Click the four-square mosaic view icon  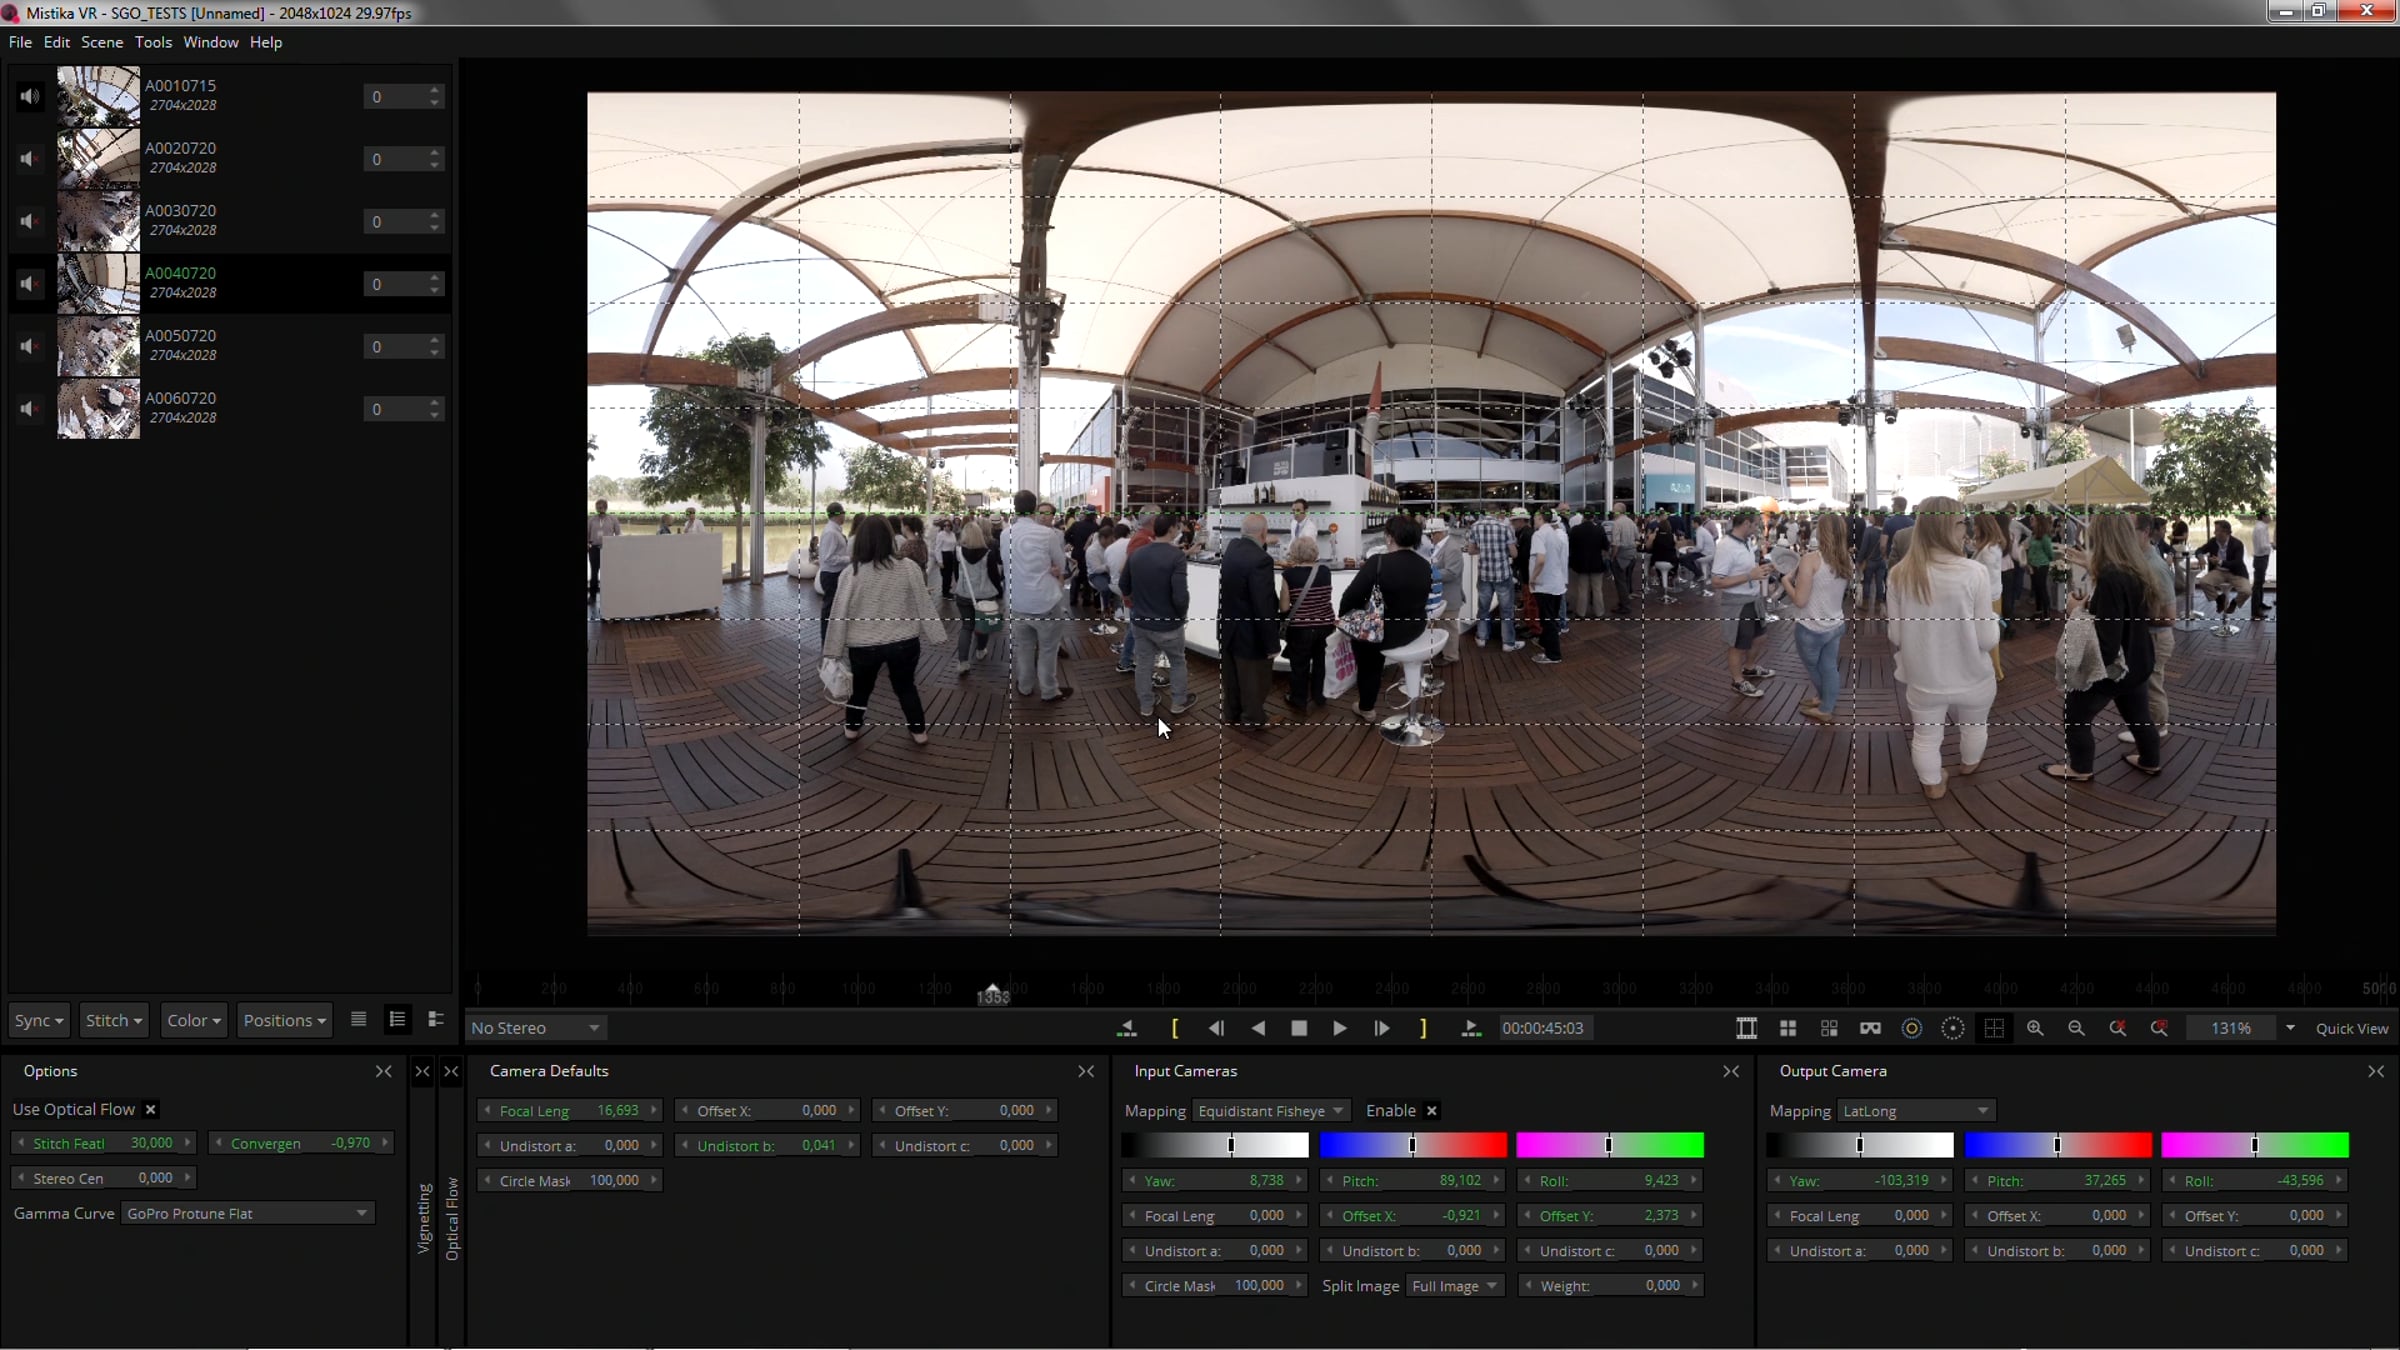[x=1788, y=1028]
